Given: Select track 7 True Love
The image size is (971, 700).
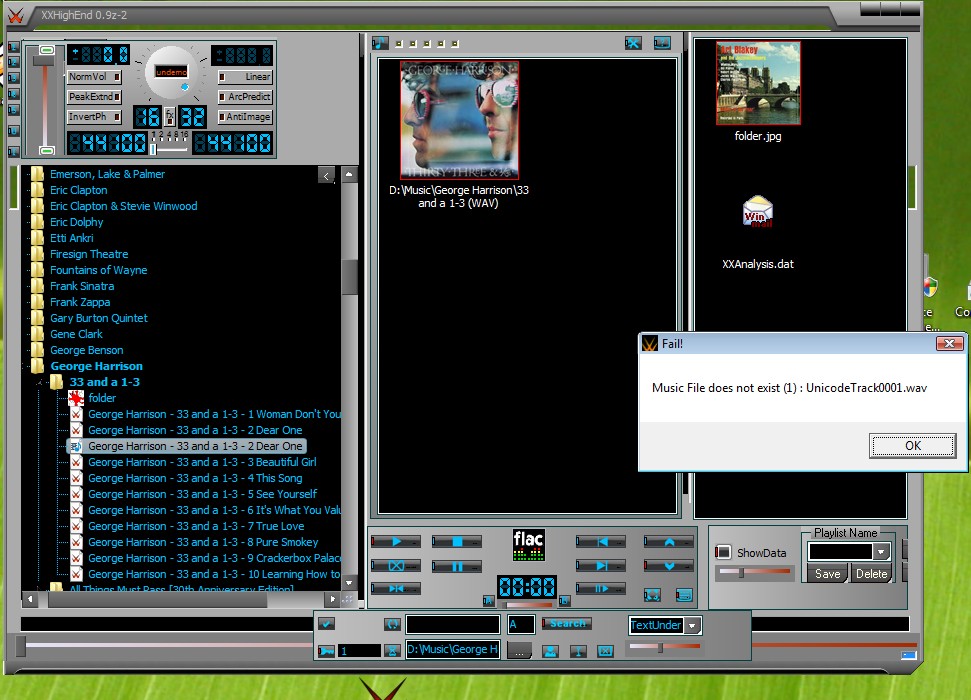Looking at the screenshot, I should pyautogui.click(x=196, y=526).
